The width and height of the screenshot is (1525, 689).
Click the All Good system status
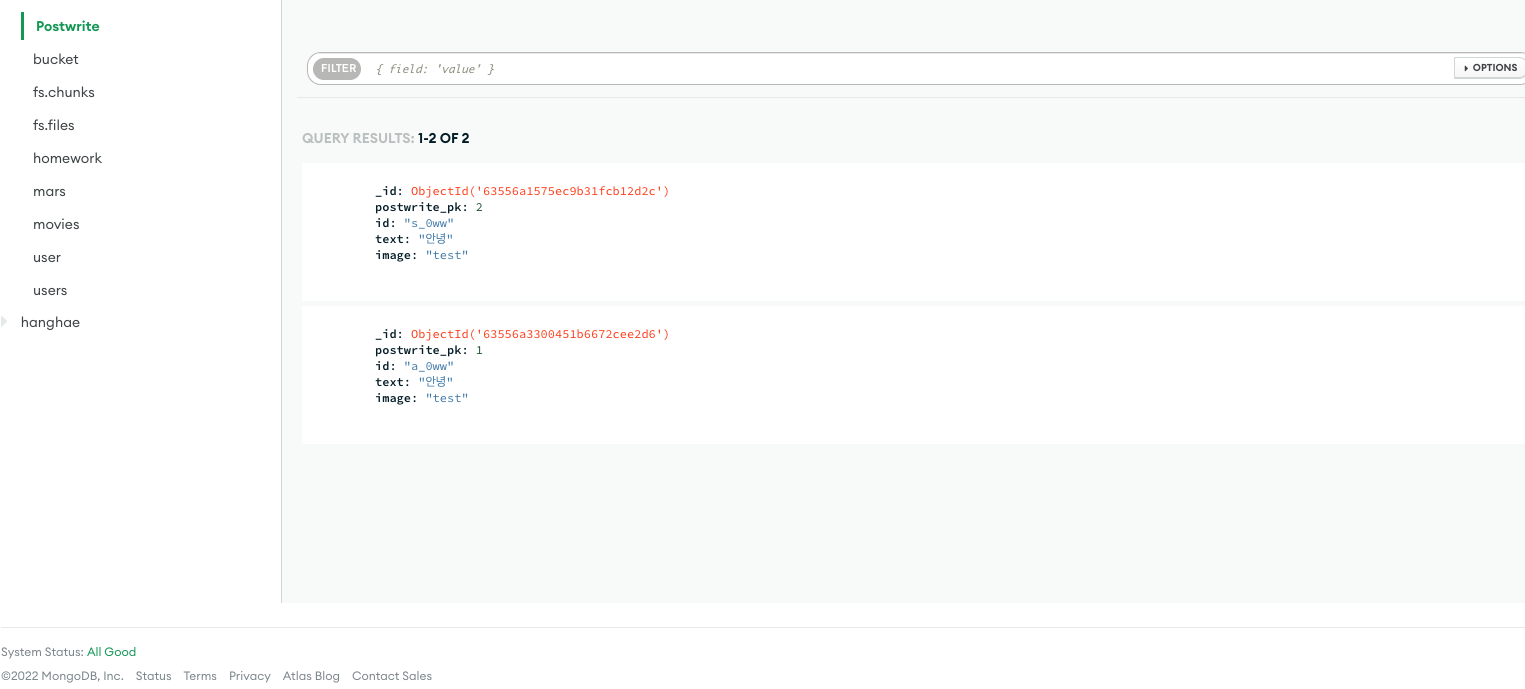pos(111,652)
